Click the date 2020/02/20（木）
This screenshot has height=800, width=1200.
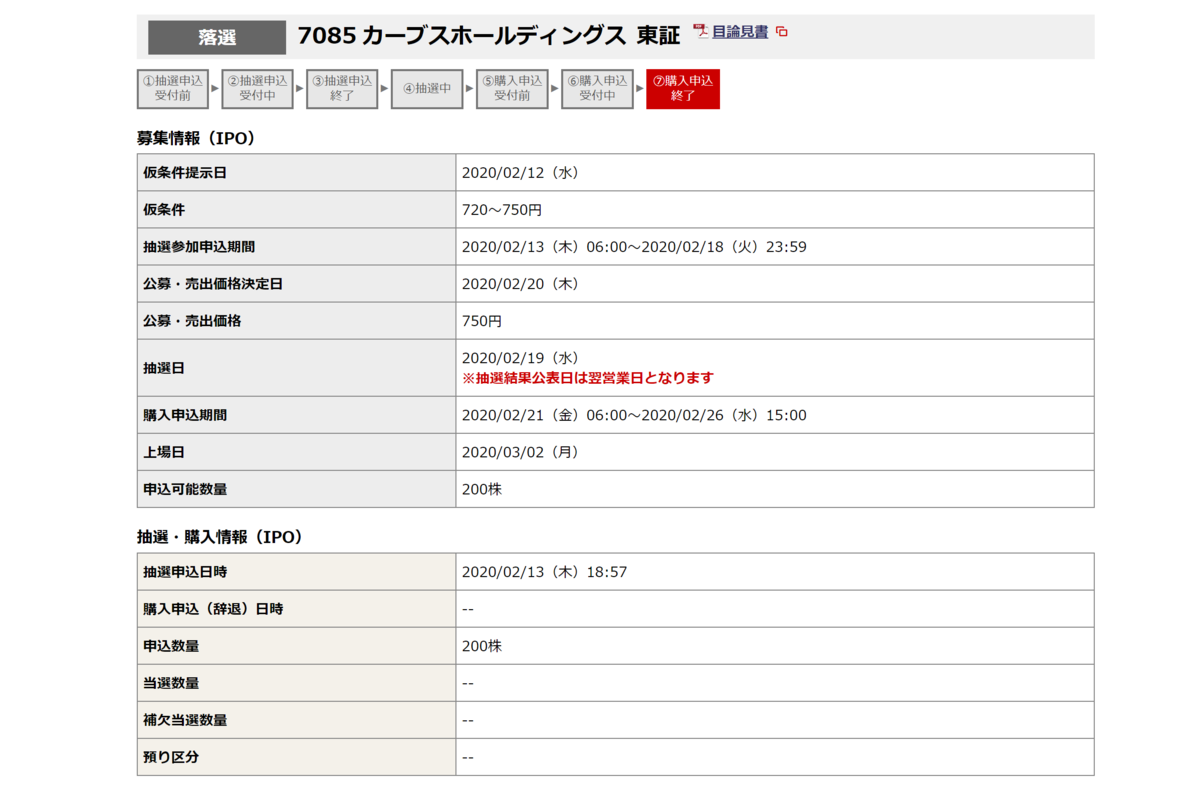521,284
